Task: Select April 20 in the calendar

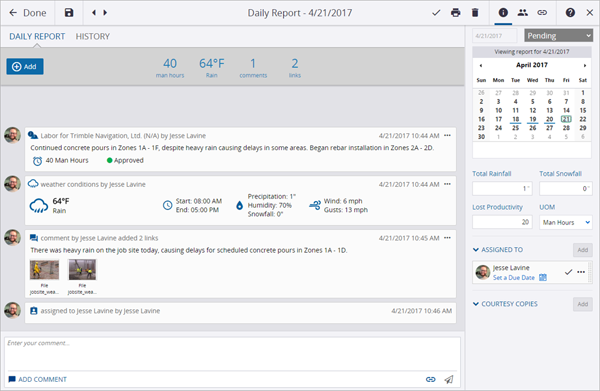Action: (x=549, y=119)
